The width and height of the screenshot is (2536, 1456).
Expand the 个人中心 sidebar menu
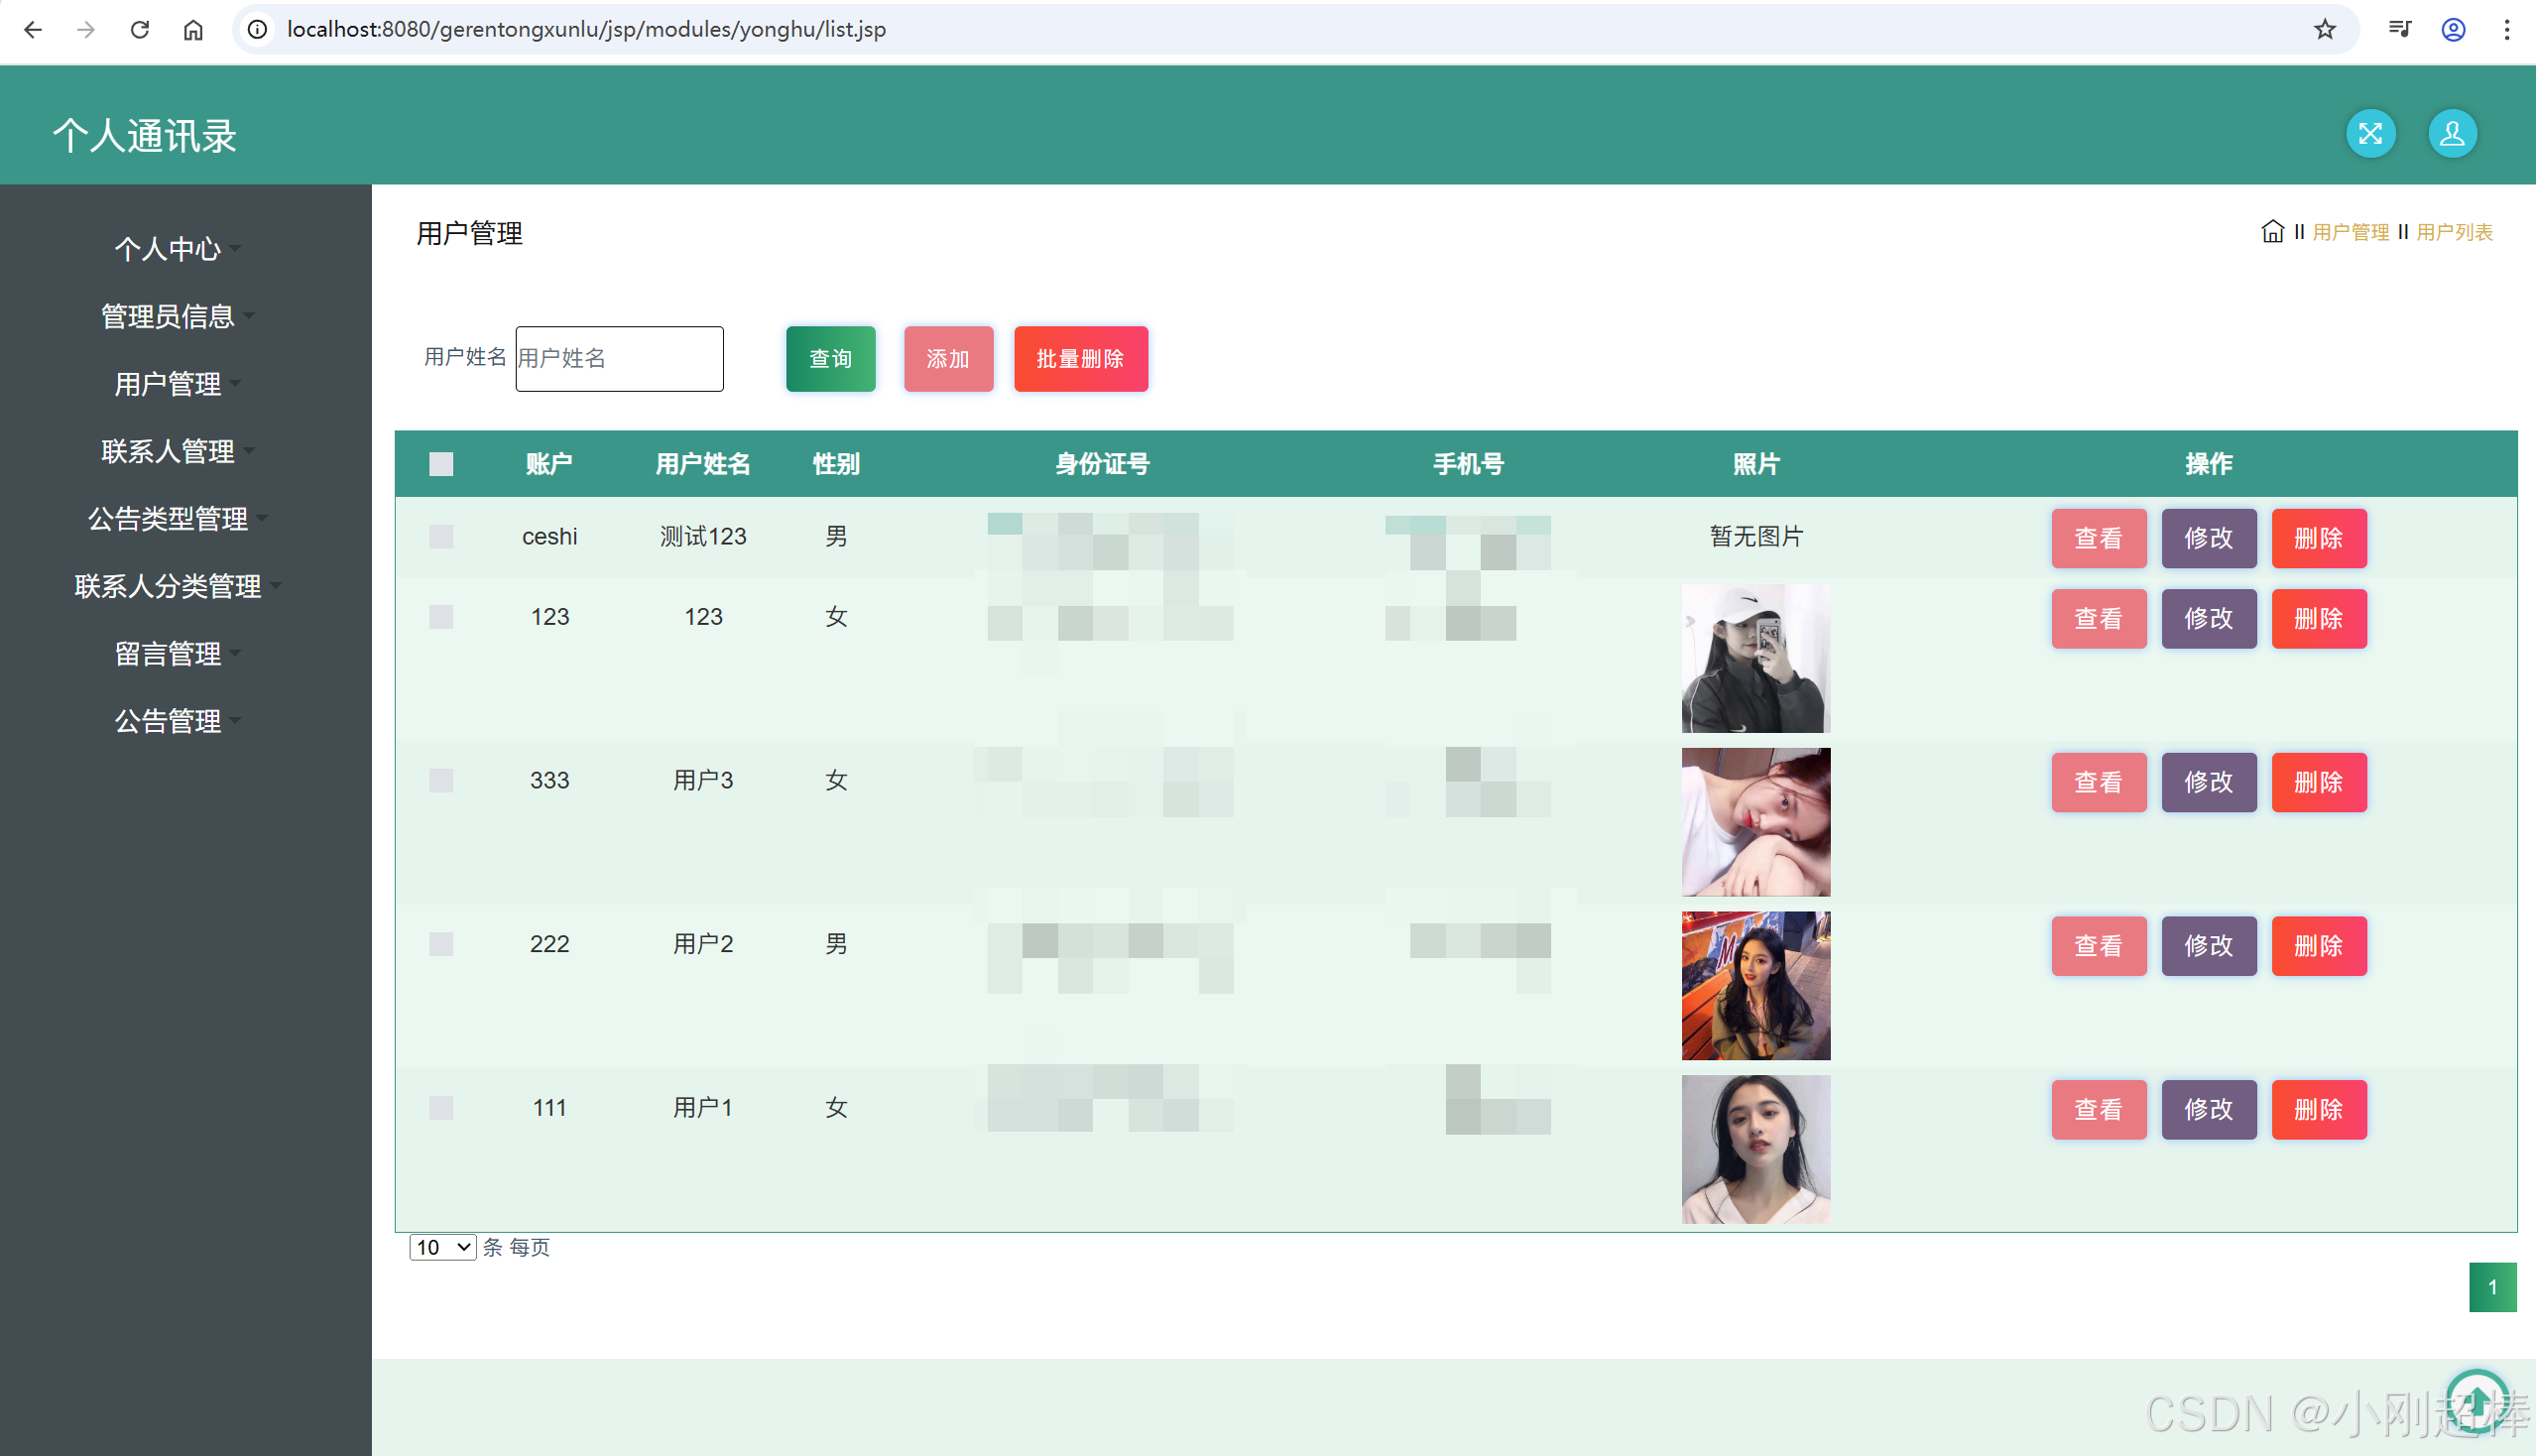click(168, 248)
